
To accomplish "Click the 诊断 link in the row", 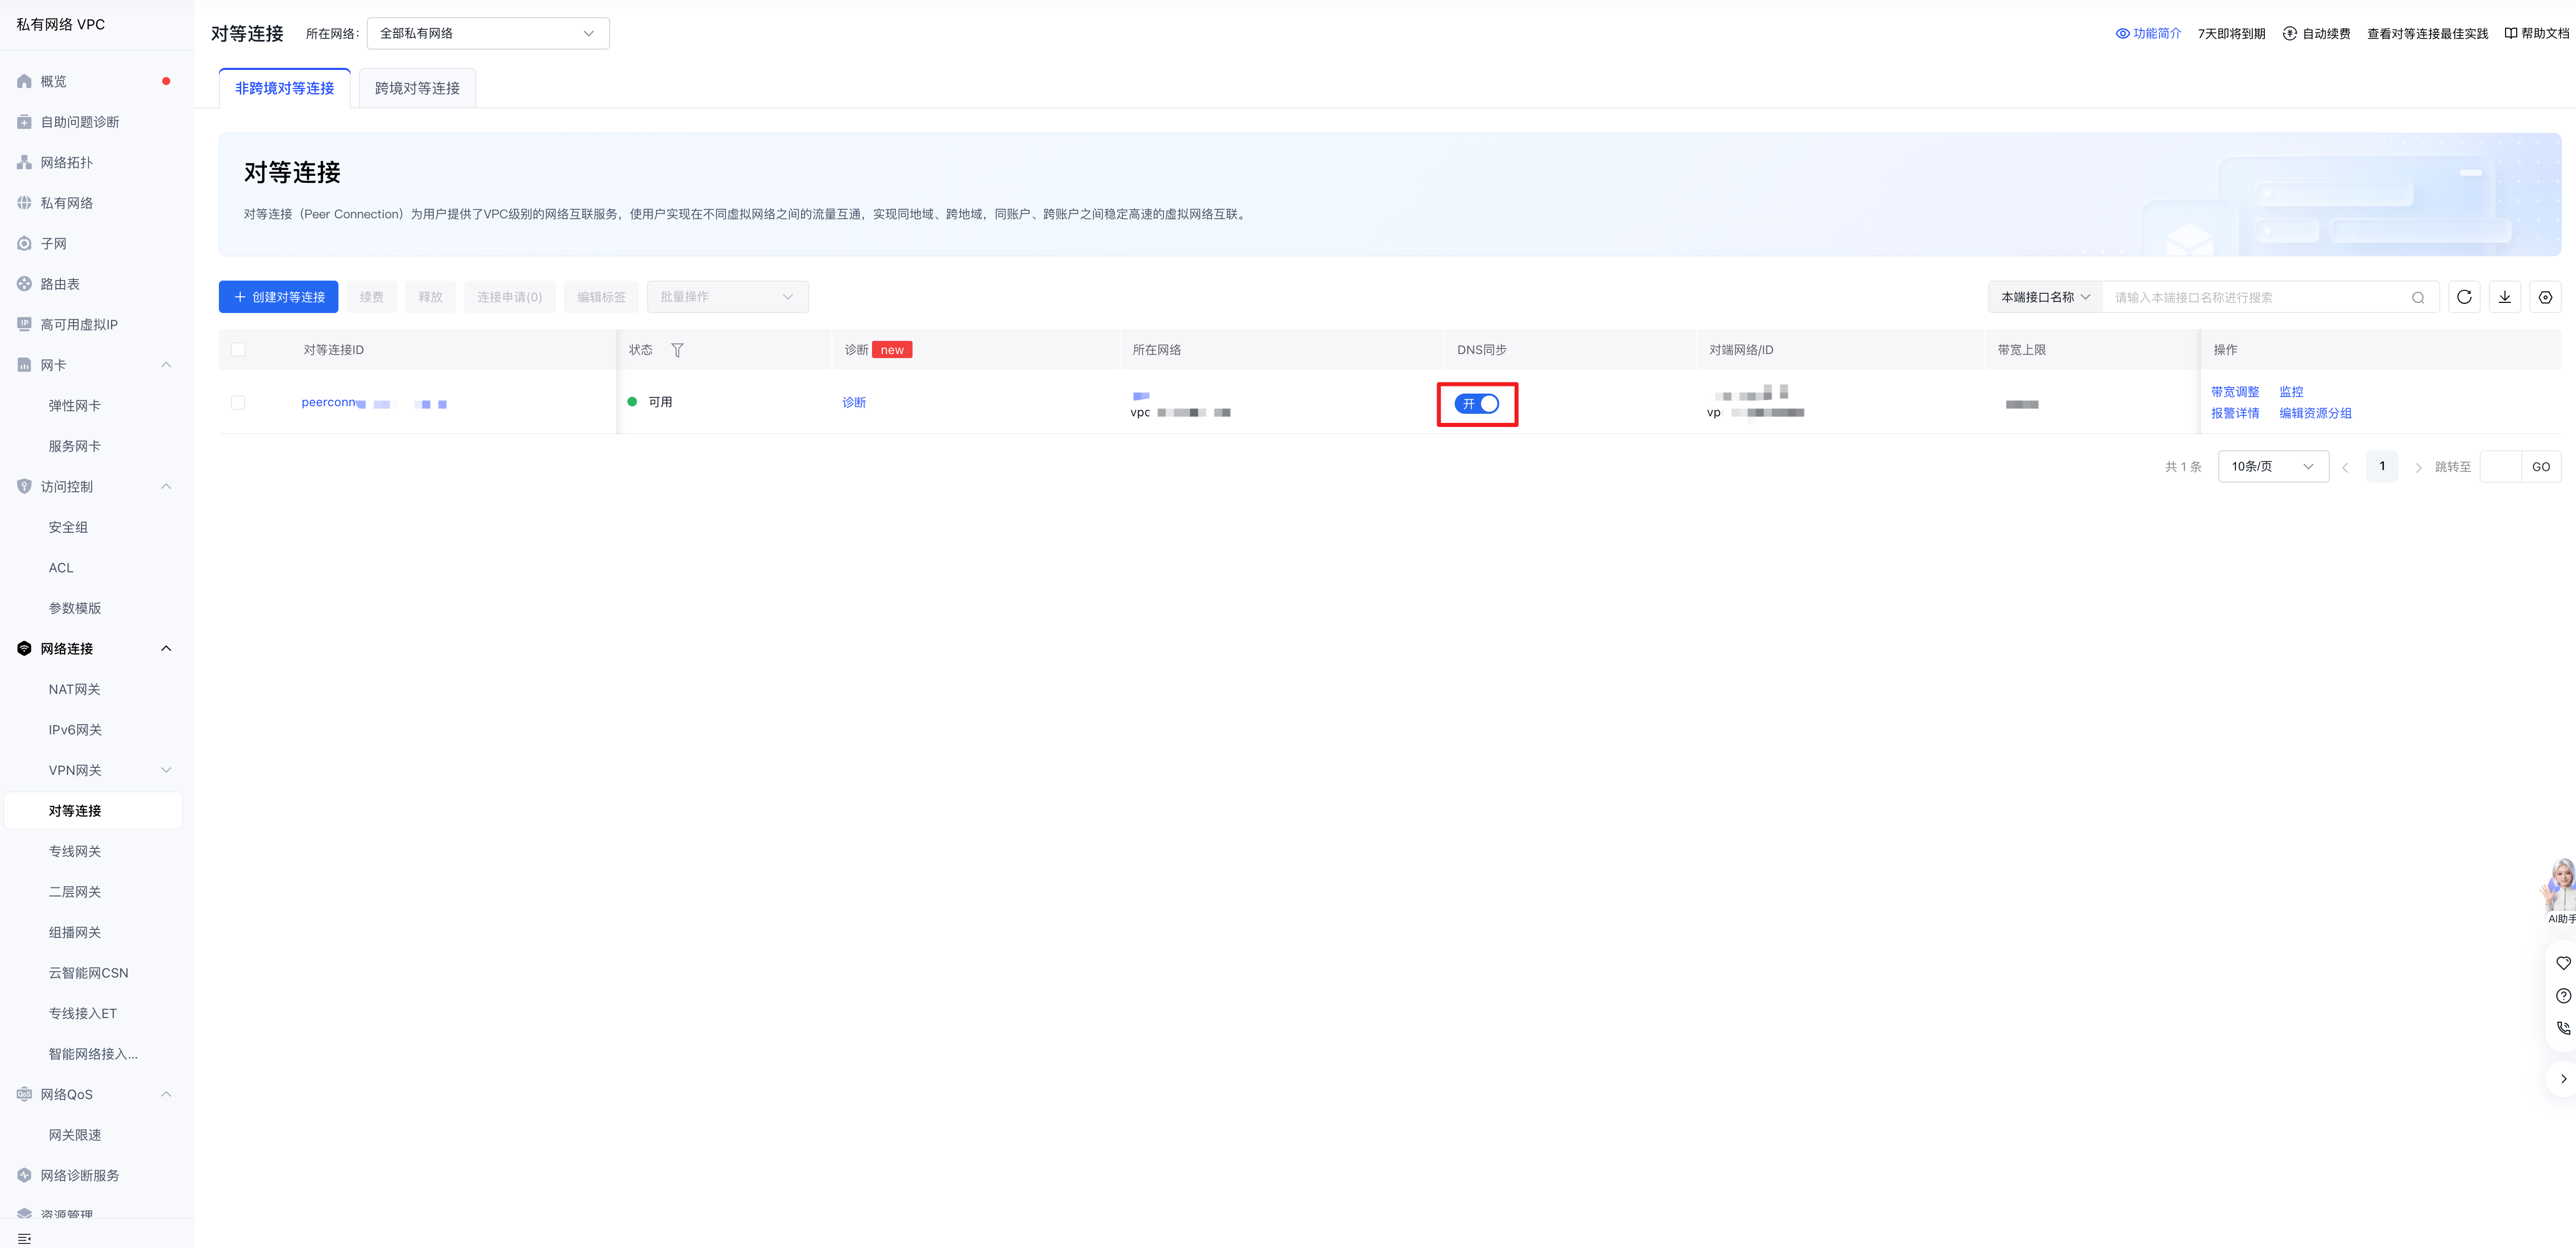I will click(x=854, y=402).
